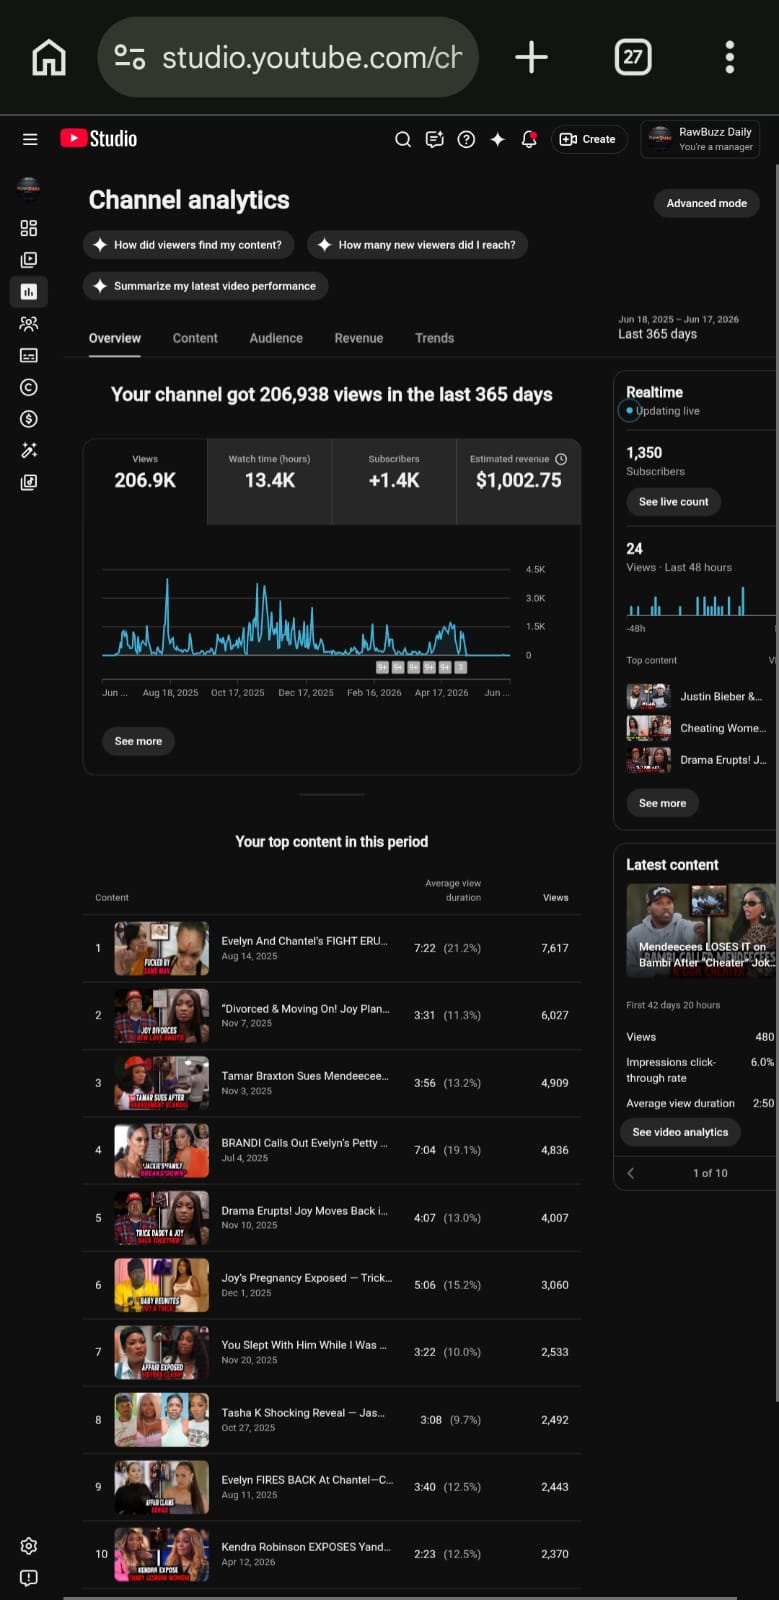The width and height of the screenshot is (779, 1600).
Task: Click See more under the views chart
Action: click(x=138, y=741)
